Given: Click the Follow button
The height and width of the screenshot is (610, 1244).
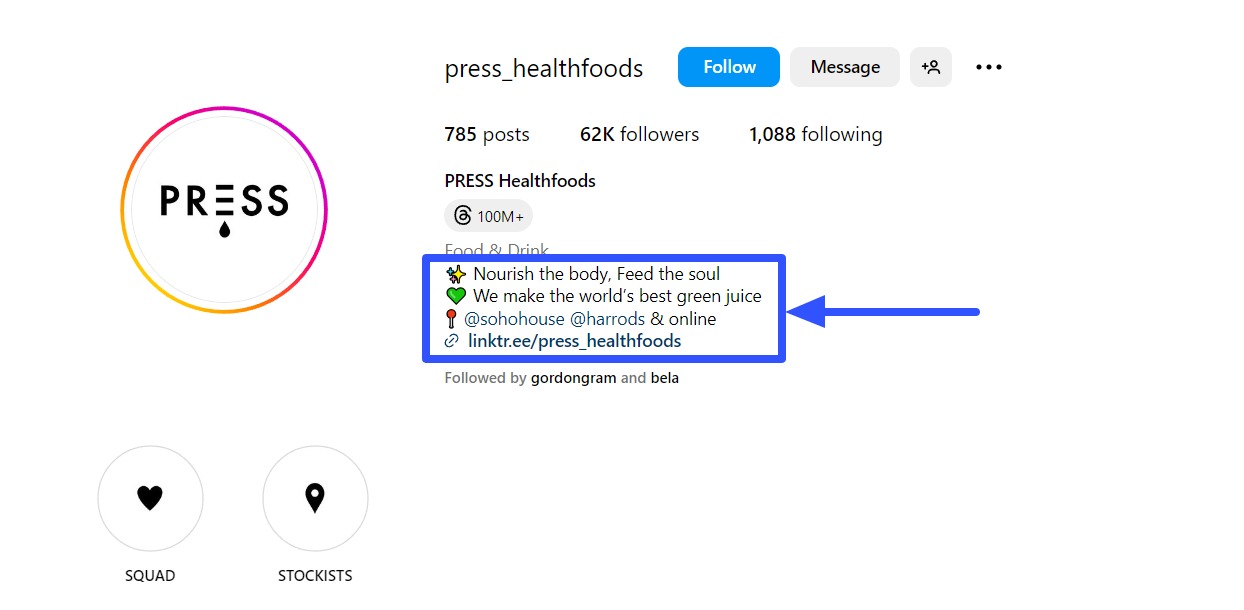Looking at the screenshot, I should 728,66.
